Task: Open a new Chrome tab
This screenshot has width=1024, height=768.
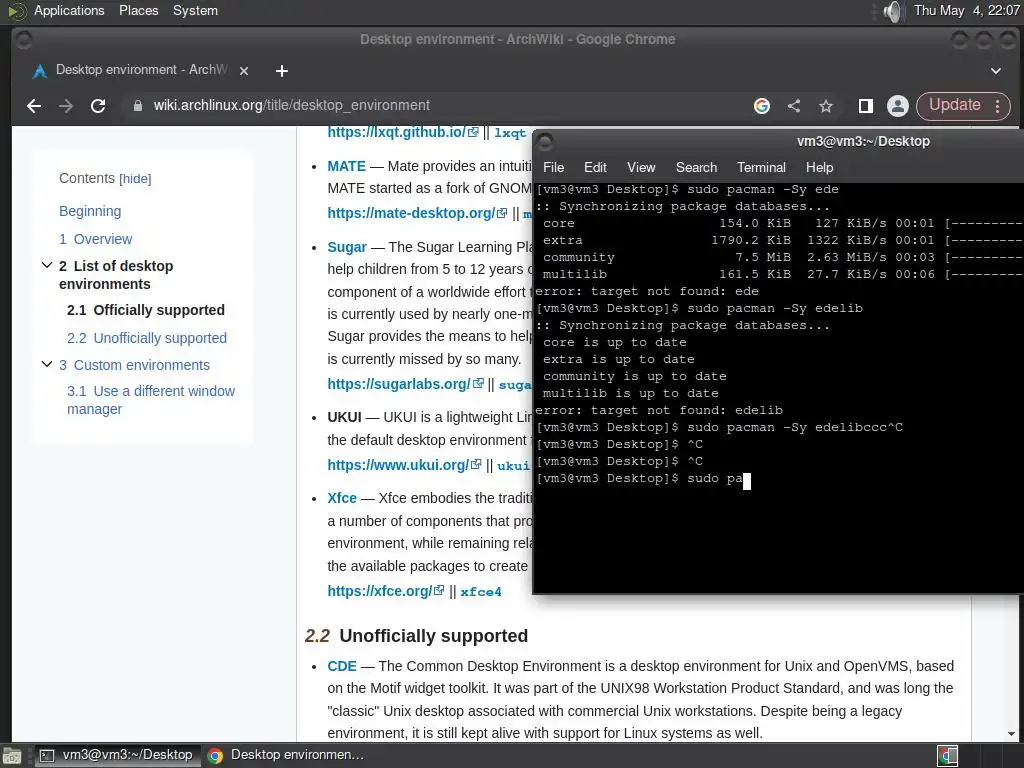Action: [x=281, y=71]
